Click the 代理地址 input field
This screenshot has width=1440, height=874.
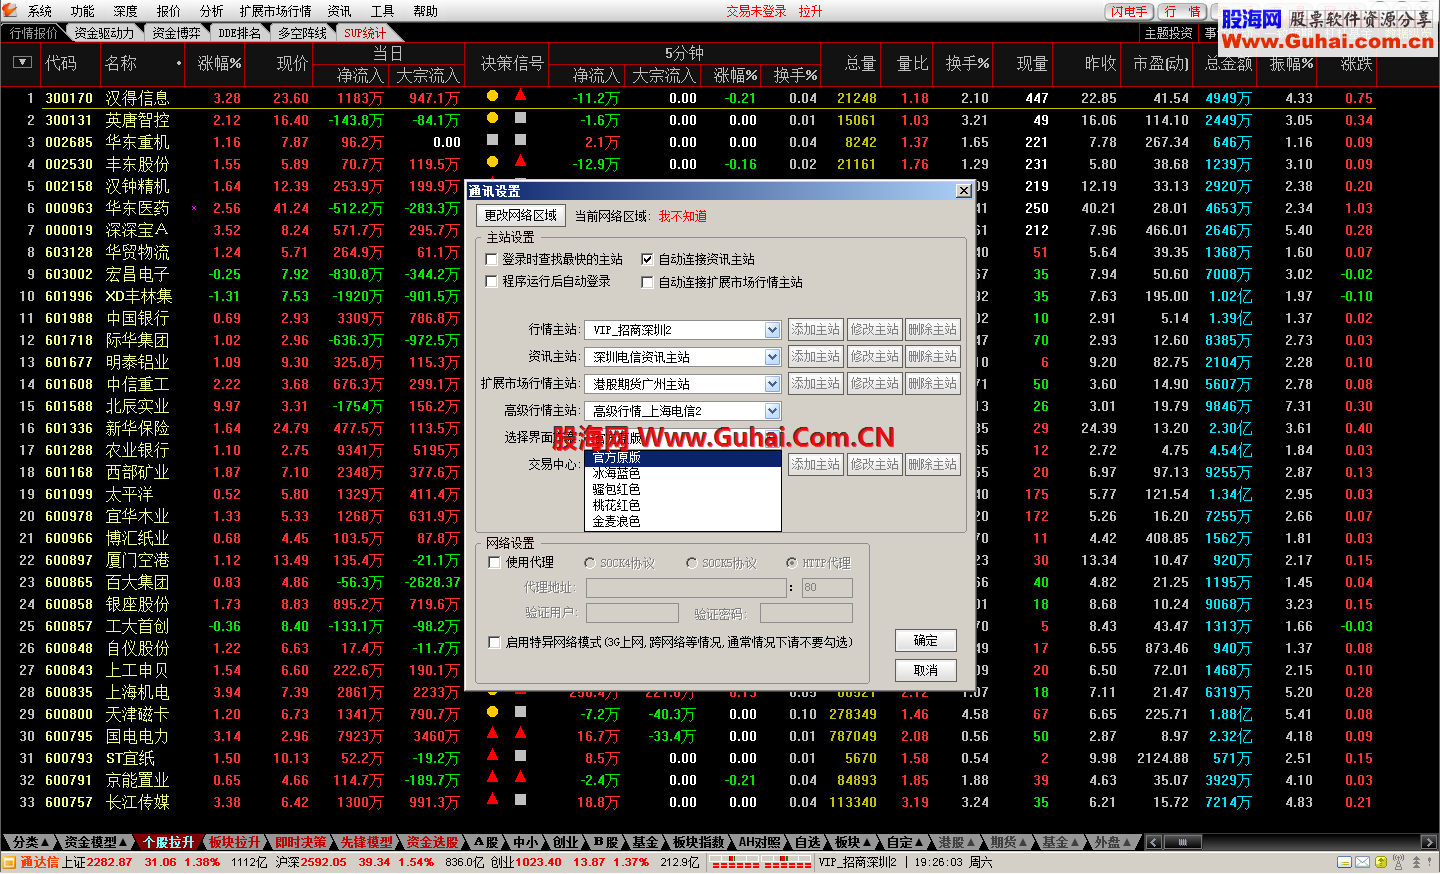686,587
